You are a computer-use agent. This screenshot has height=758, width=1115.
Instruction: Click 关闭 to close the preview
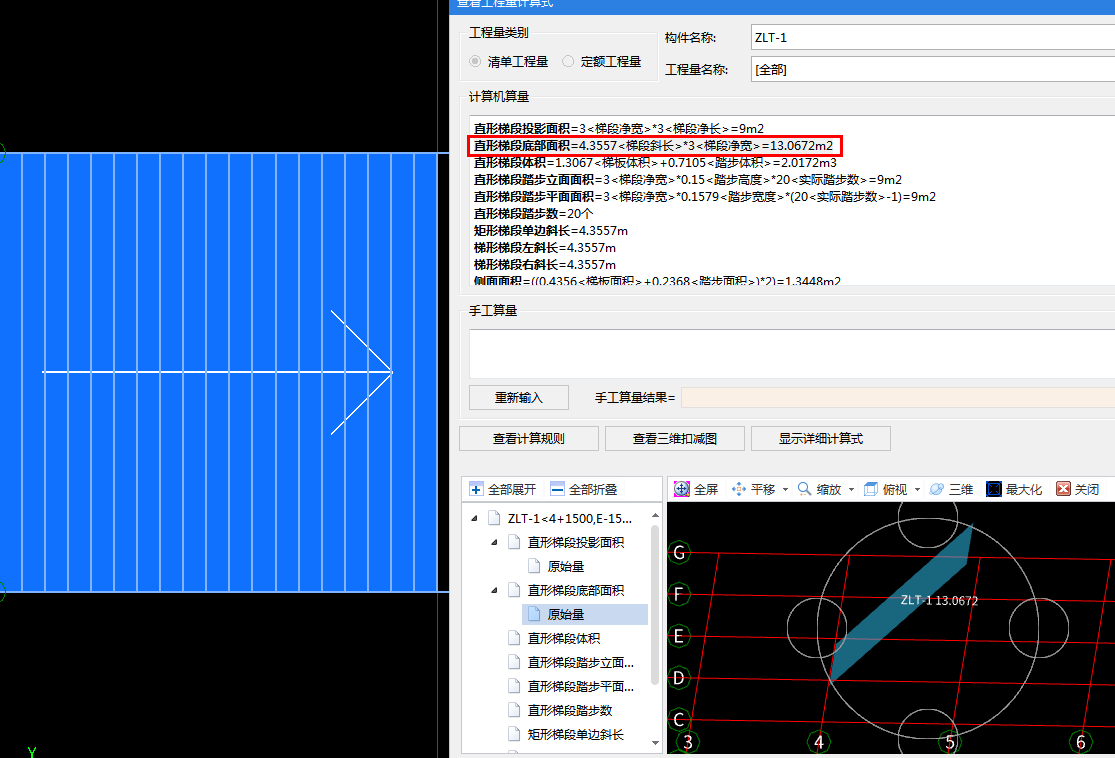pyautogui.click(x=1077, y=489)
